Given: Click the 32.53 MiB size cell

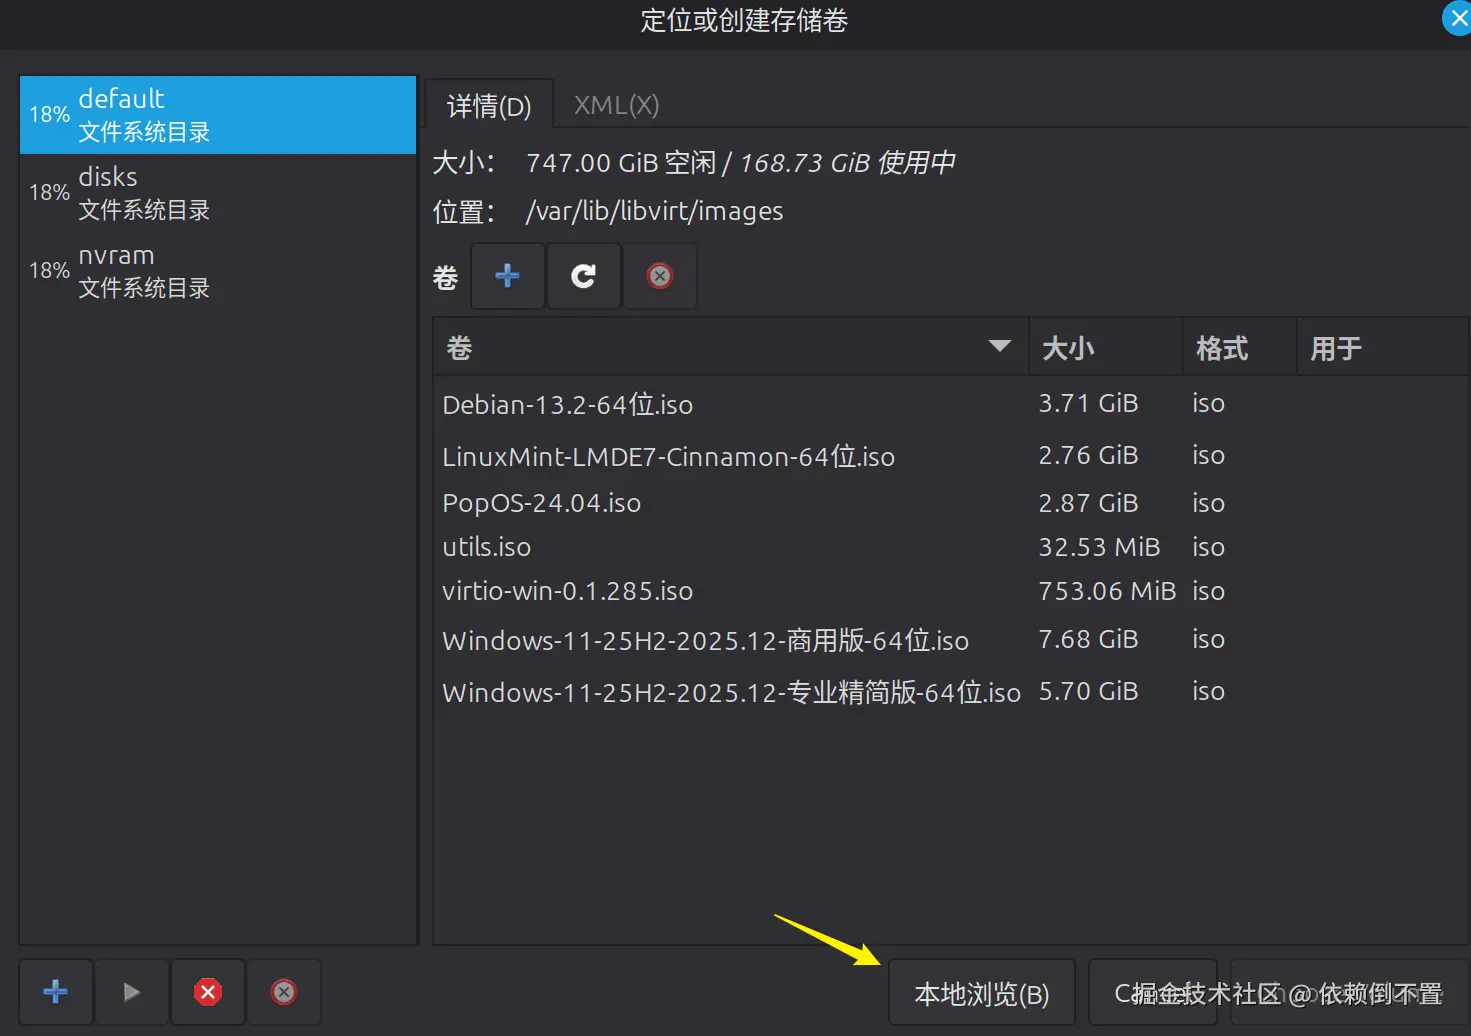Looking at the screenshot, I should [x=1099, y=547].
